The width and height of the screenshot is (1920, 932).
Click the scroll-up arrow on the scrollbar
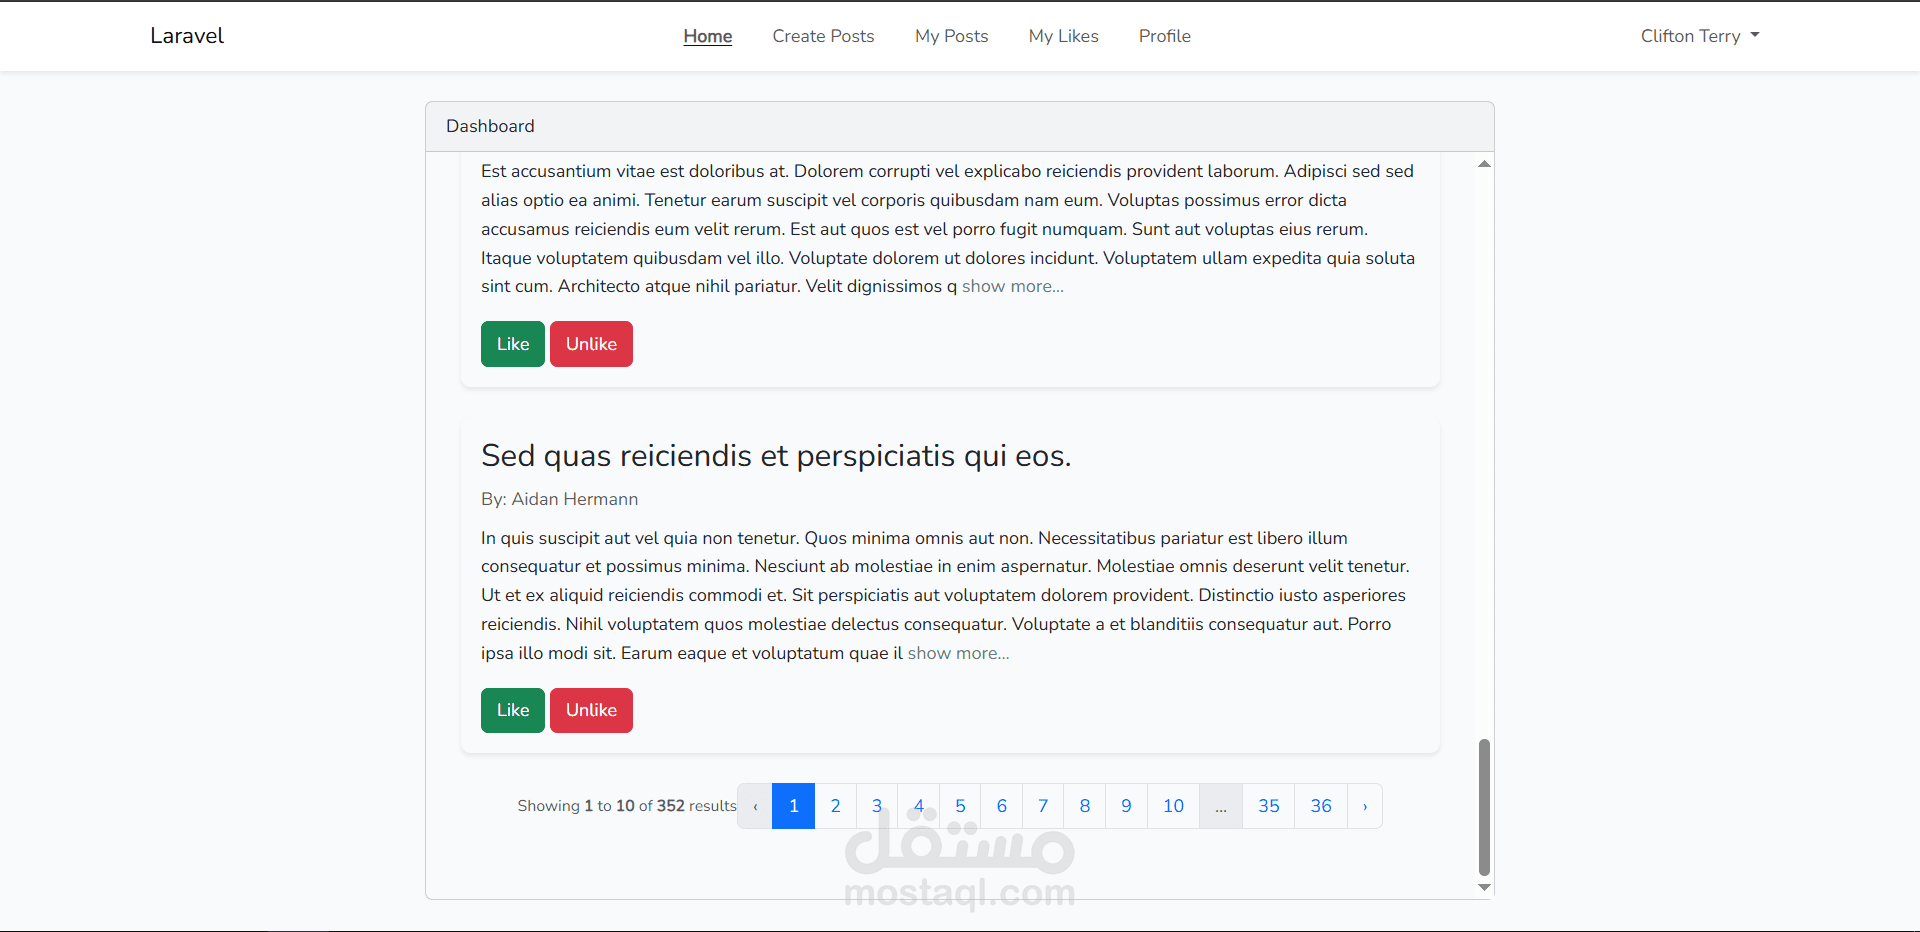pyautogui.click(x=1484, y=163)
